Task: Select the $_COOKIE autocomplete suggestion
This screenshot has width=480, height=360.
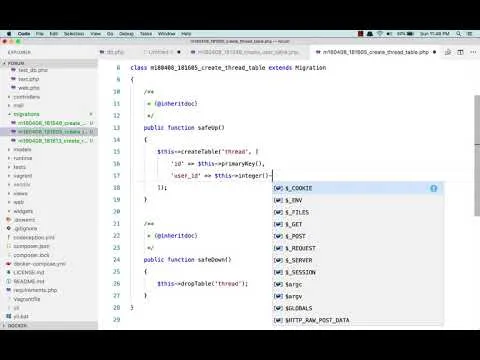Action: [358, 188]
